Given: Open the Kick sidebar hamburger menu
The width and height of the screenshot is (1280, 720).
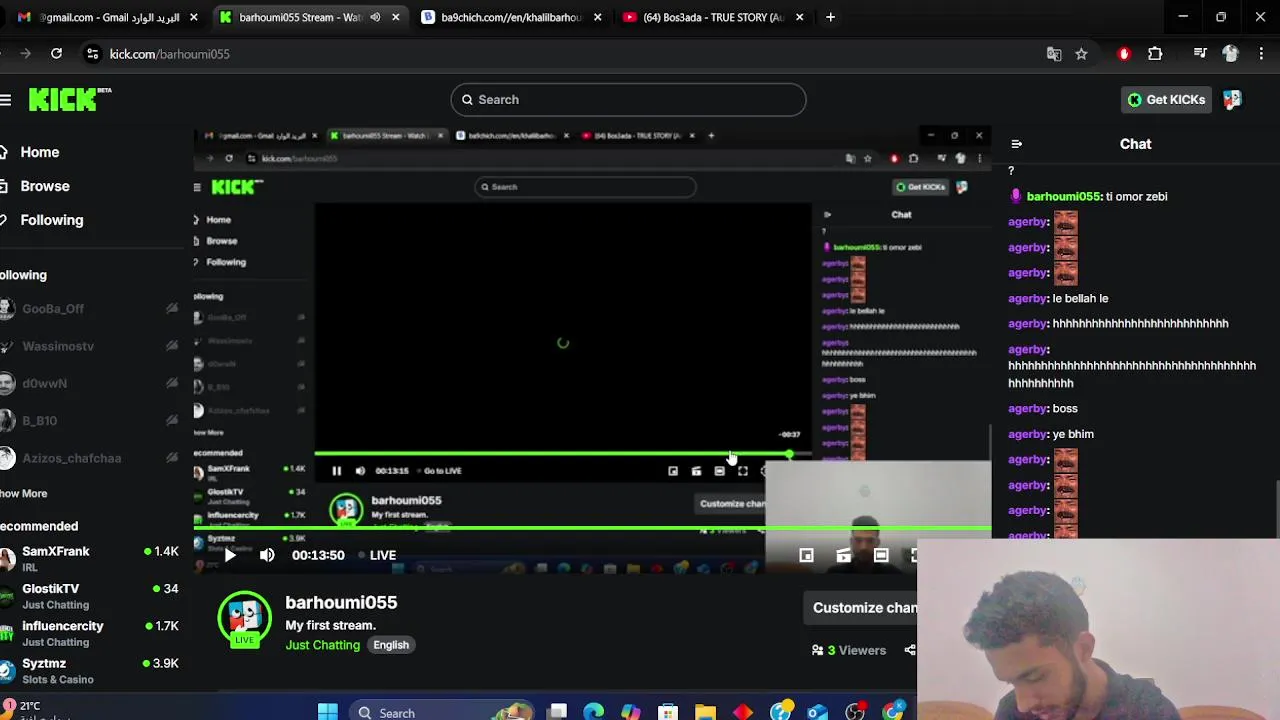Looking at the screenshot, I should (x=6, y=99).
